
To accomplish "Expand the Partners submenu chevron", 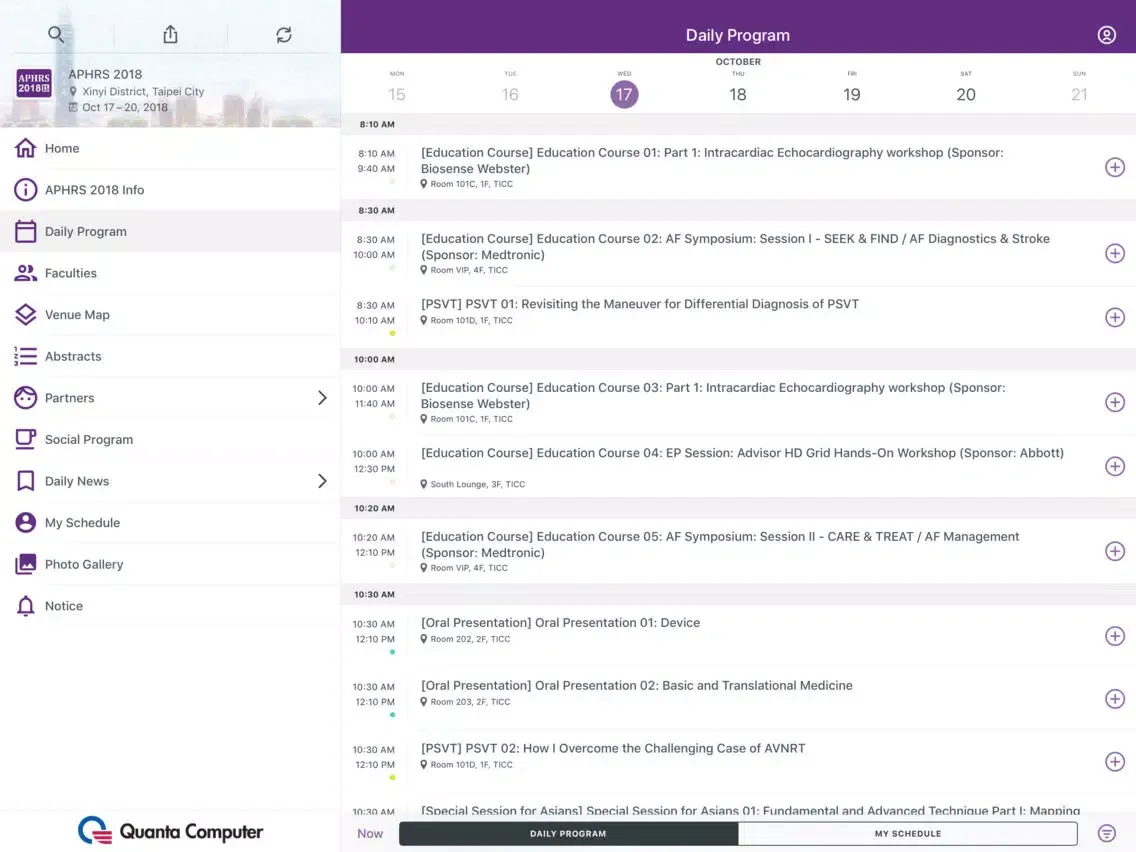I will point(322,398).
